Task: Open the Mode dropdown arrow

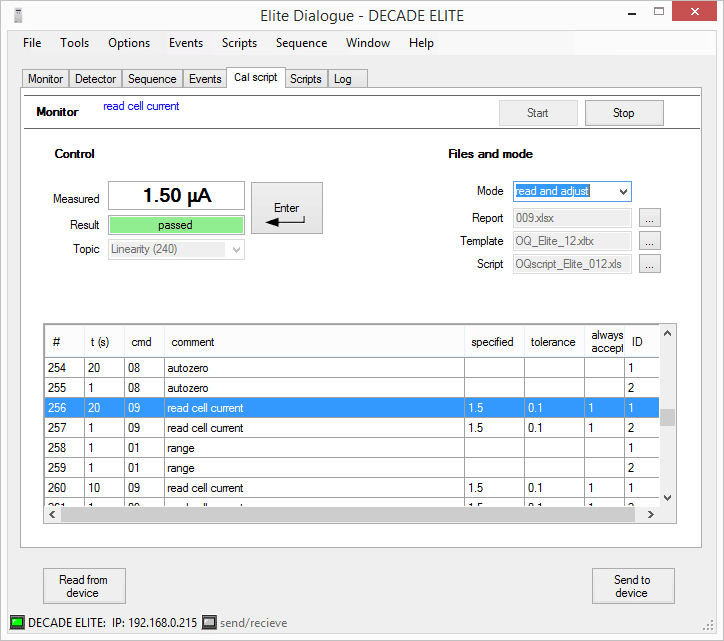Action: click(x=623, y=191)
